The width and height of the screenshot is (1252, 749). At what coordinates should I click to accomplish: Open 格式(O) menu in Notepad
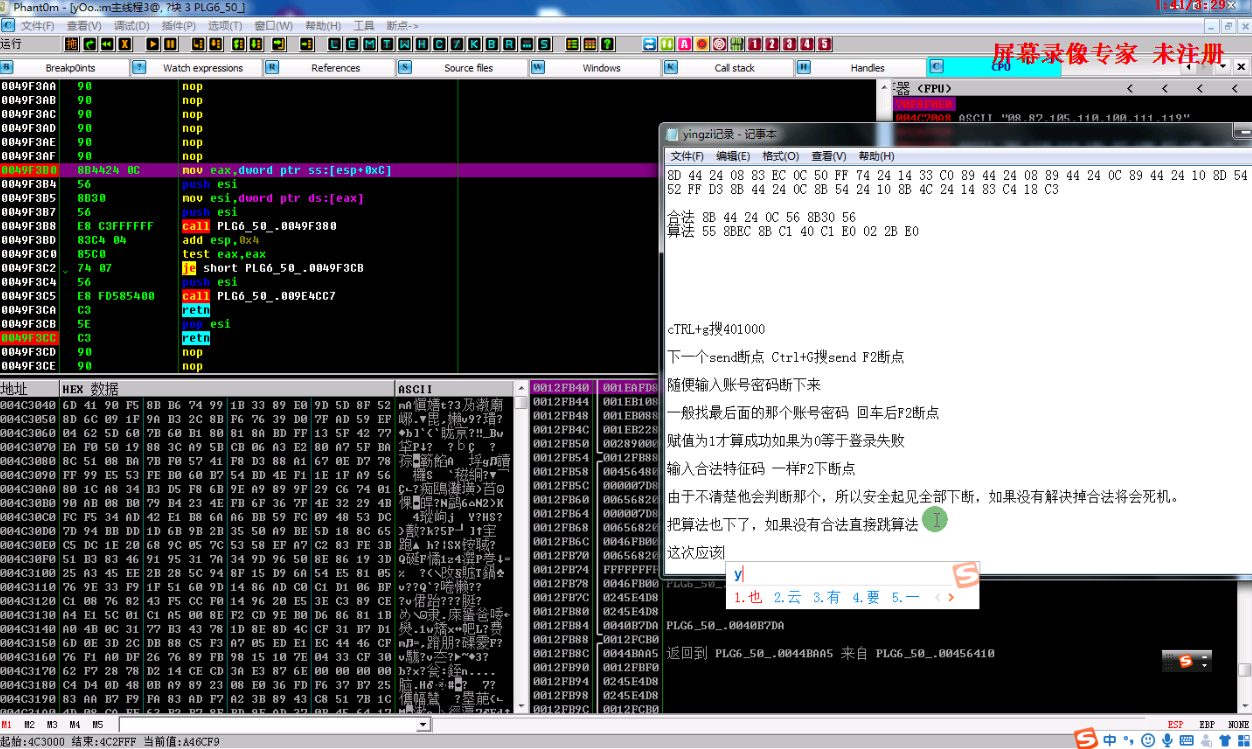coord(780,156)
